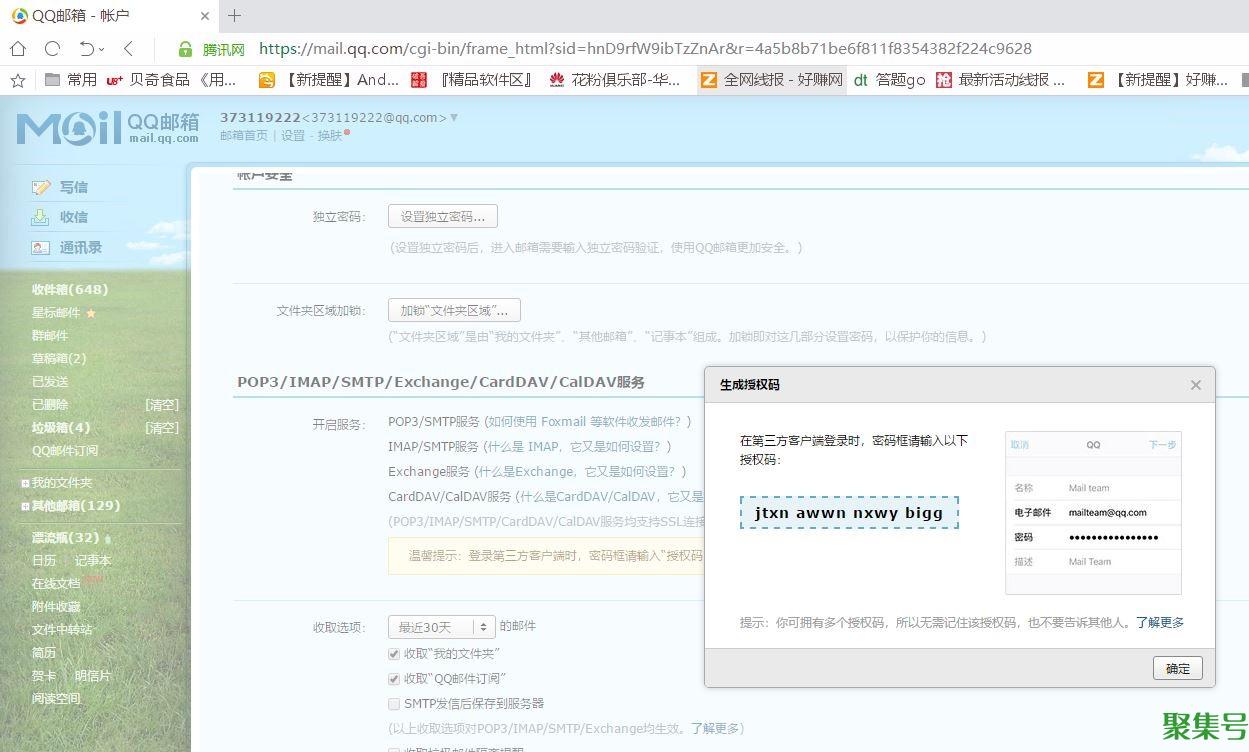Close the 生成授权码 dialog
Screen dimensions: 1249x752
1195,385
